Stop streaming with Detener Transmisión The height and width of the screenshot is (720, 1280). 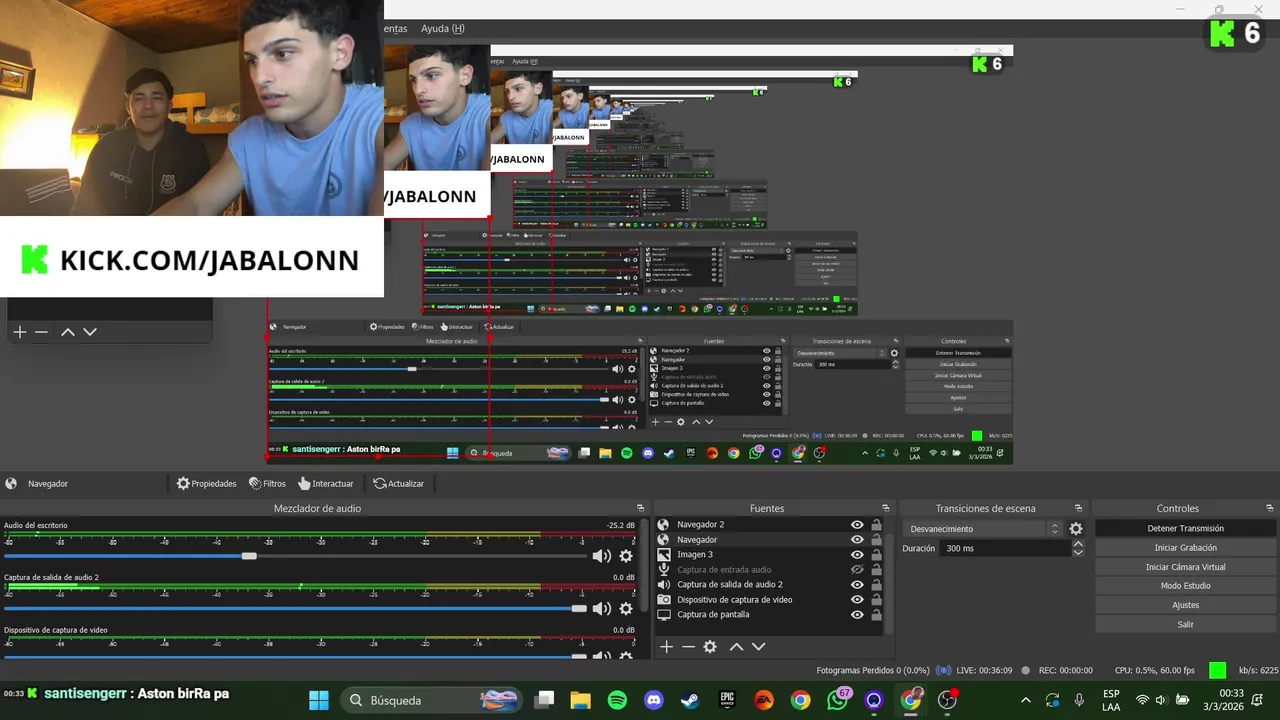1185,528
